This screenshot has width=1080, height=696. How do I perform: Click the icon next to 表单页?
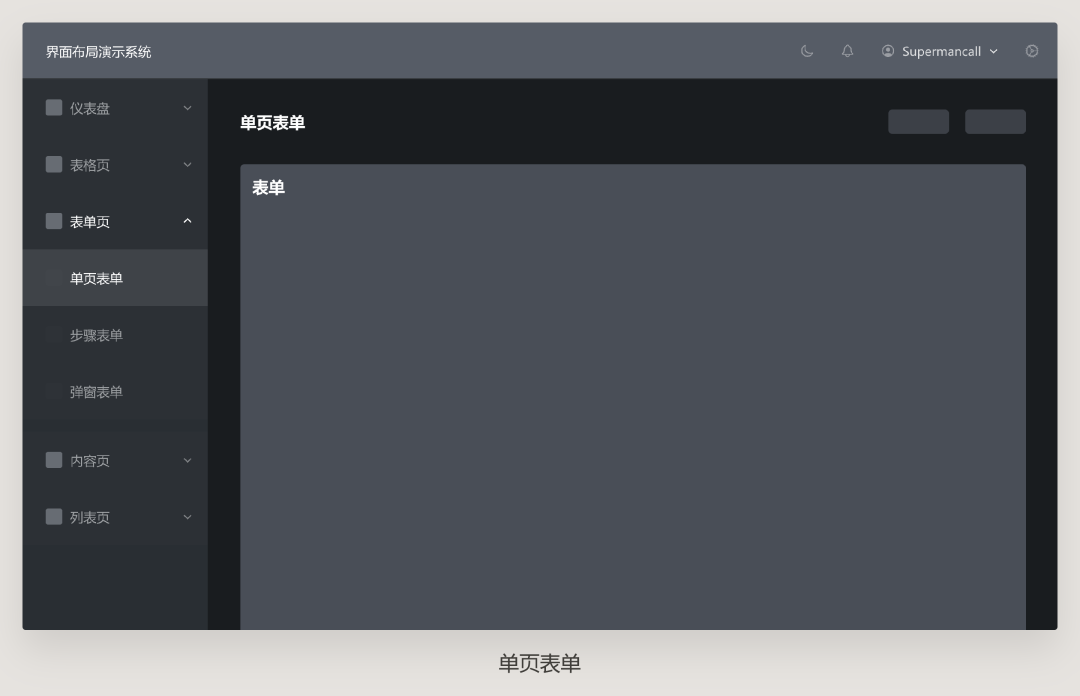54,221
